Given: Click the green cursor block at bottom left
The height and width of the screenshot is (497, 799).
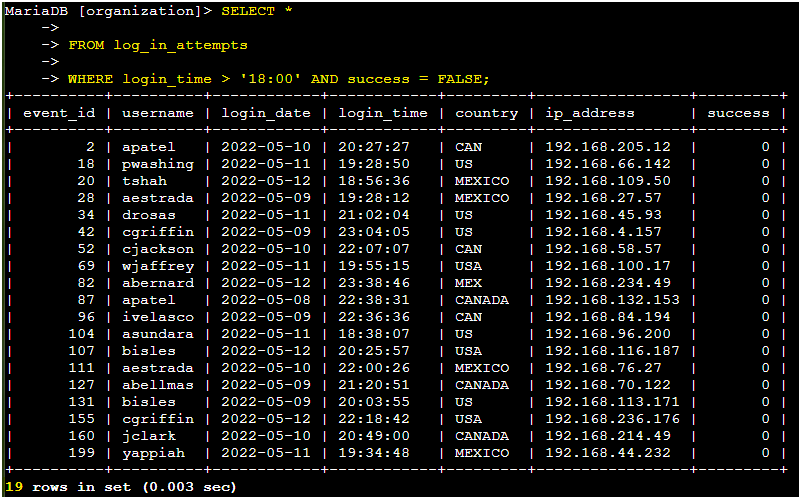Looking at the screenshot, I should click(3, 487).
